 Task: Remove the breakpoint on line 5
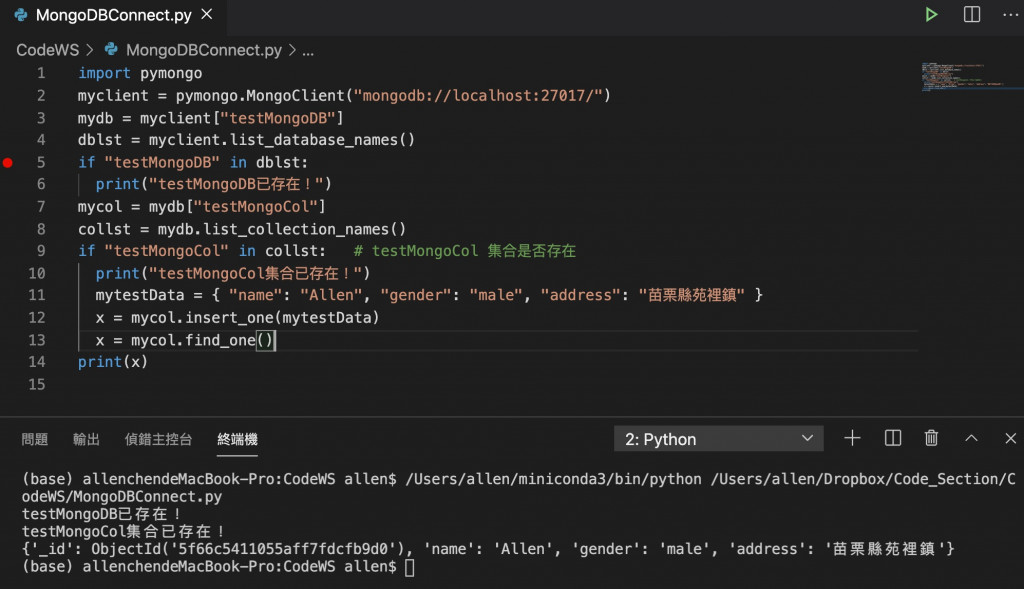9,162
